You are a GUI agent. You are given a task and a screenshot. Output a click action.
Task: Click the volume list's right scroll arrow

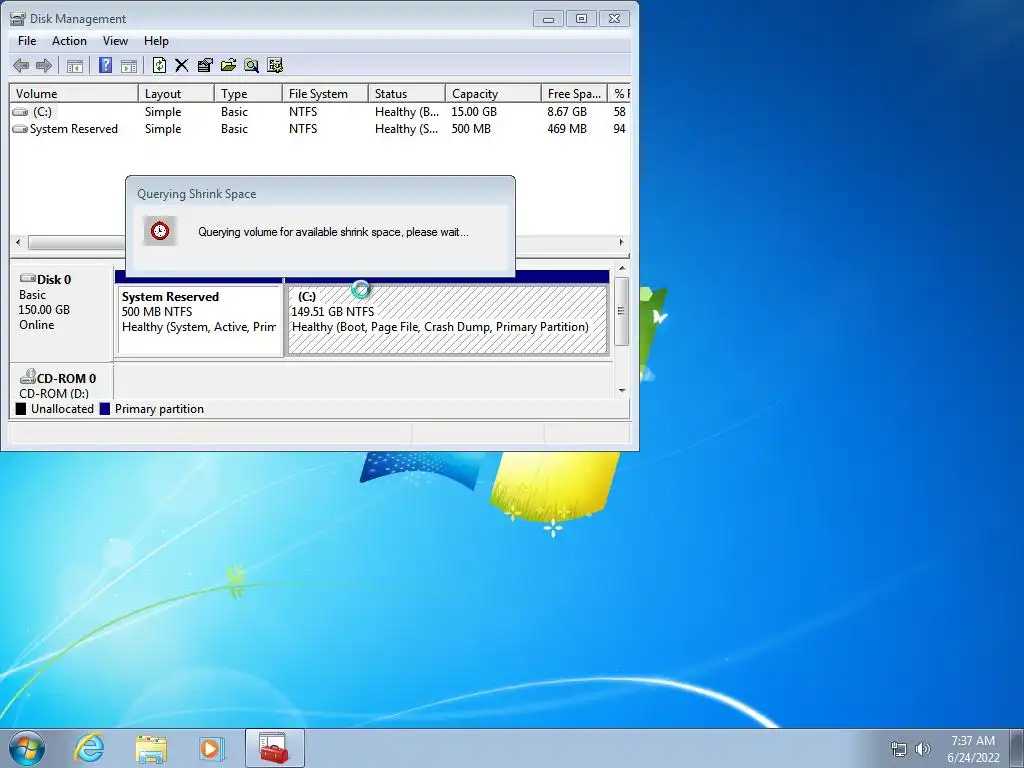[621, 242]
